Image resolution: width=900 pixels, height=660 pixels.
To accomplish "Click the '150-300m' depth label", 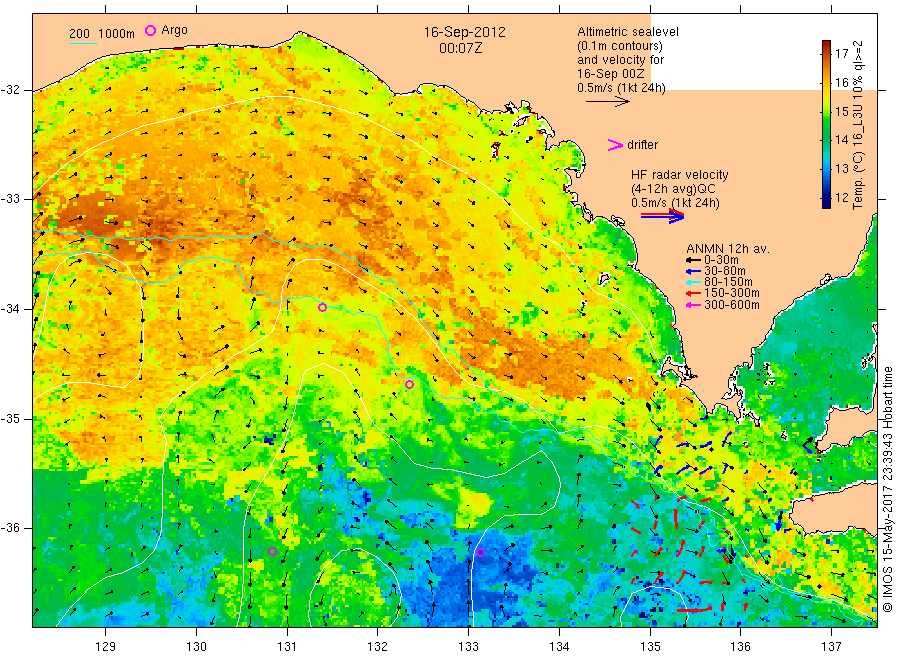I will tap(732, 293).
